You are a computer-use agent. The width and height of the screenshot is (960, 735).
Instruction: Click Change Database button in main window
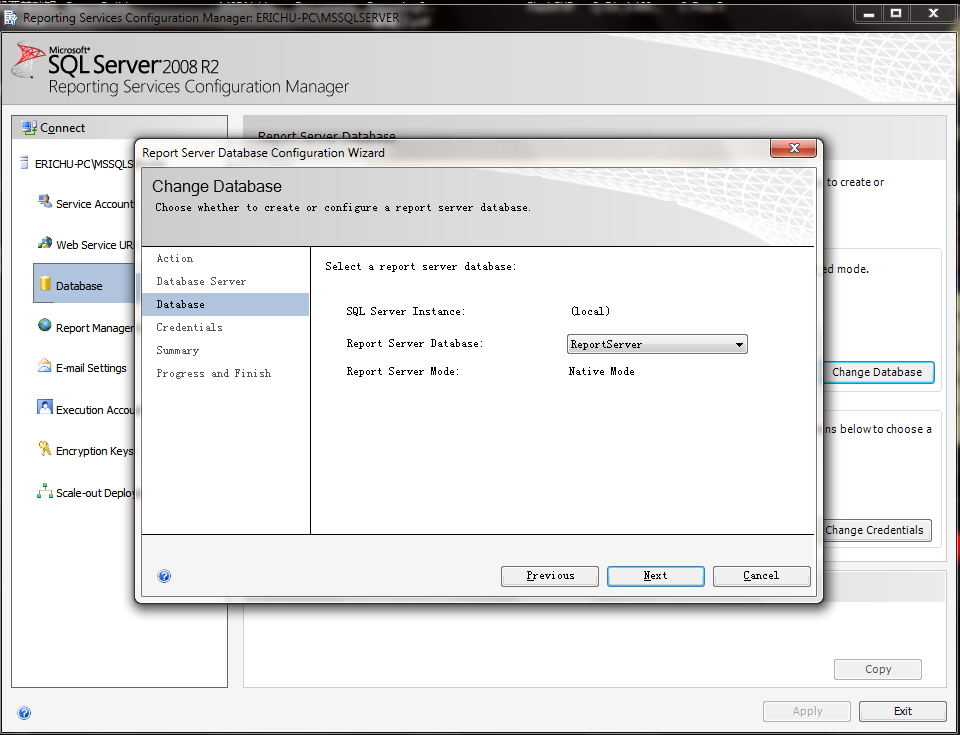point(878,372)
